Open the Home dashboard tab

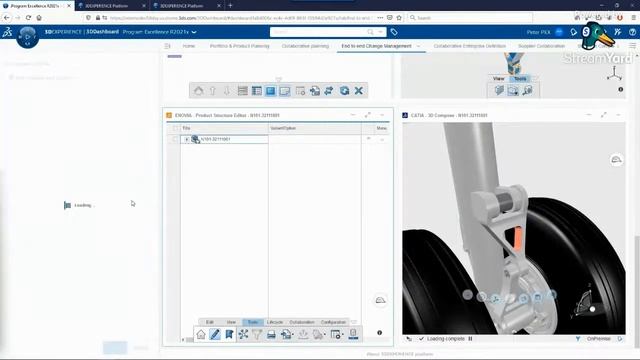(189, 46)
